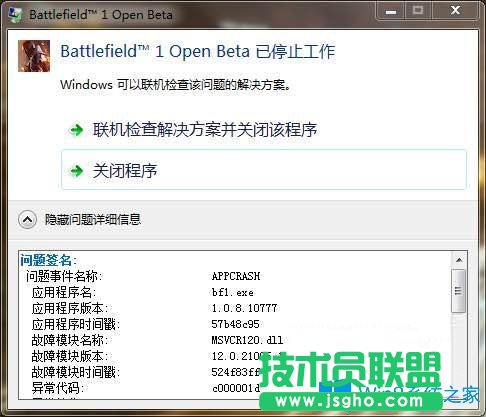This screenshot has width=486, height=417.
Task: Click green arrow beside 关闭程序
Action: (x=76, y=171)
